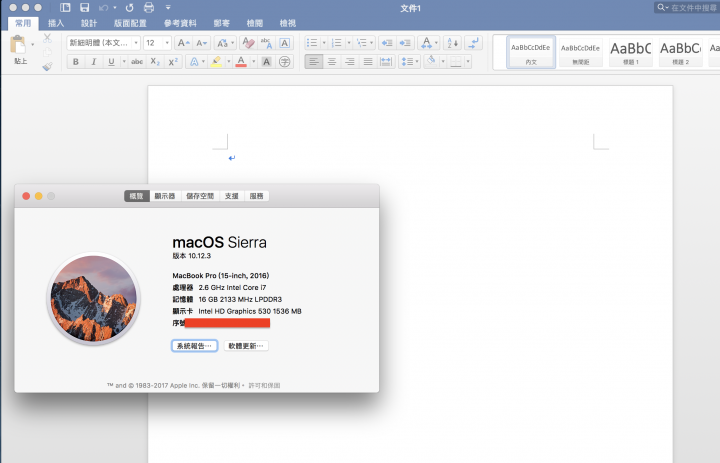Viewport: 720px width, 463px height.
Task: Expand the Paste options arrow
Action: (33, 45)
